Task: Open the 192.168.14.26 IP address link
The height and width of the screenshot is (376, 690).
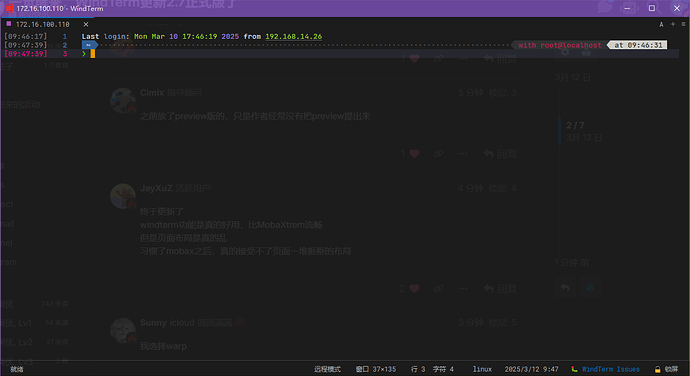Action: click(294, 37)
